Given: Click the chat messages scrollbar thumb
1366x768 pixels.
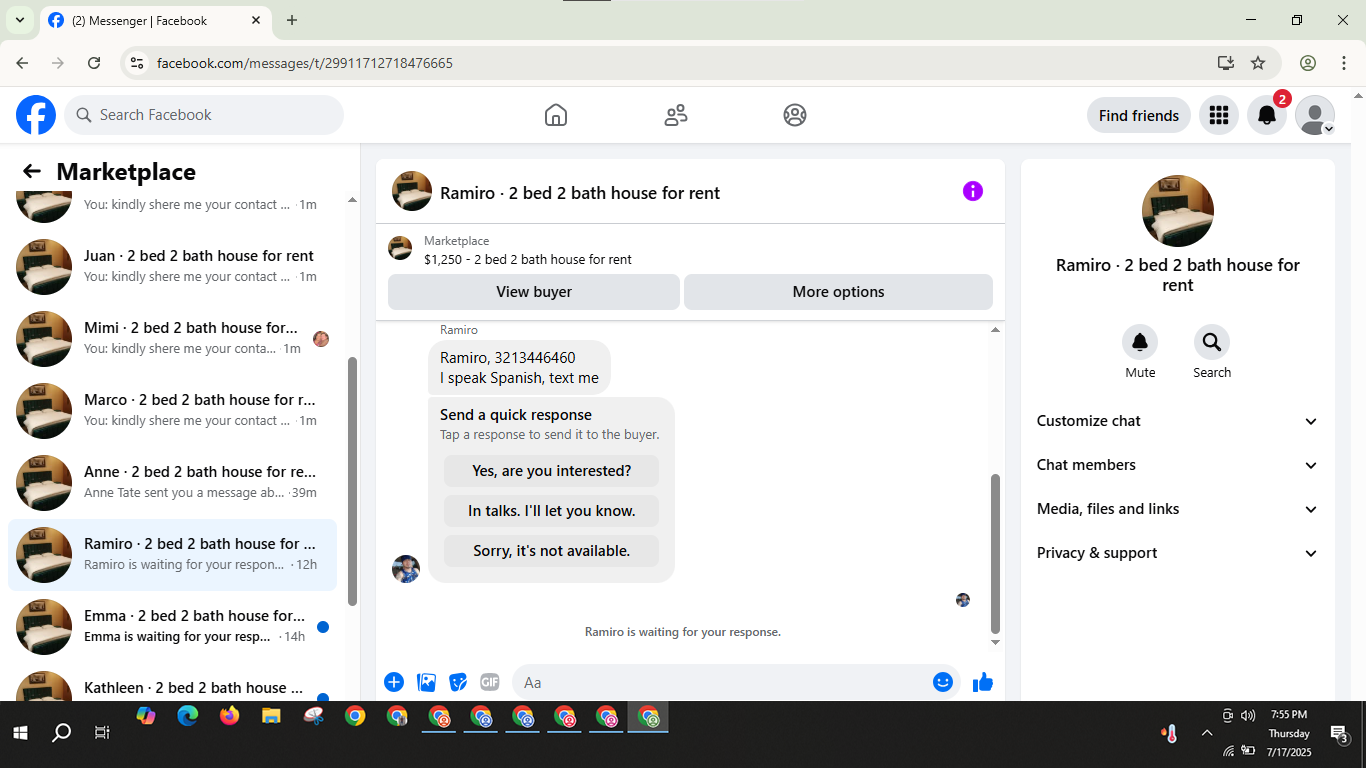Looking at the screenshot, I should coord(995,553).
